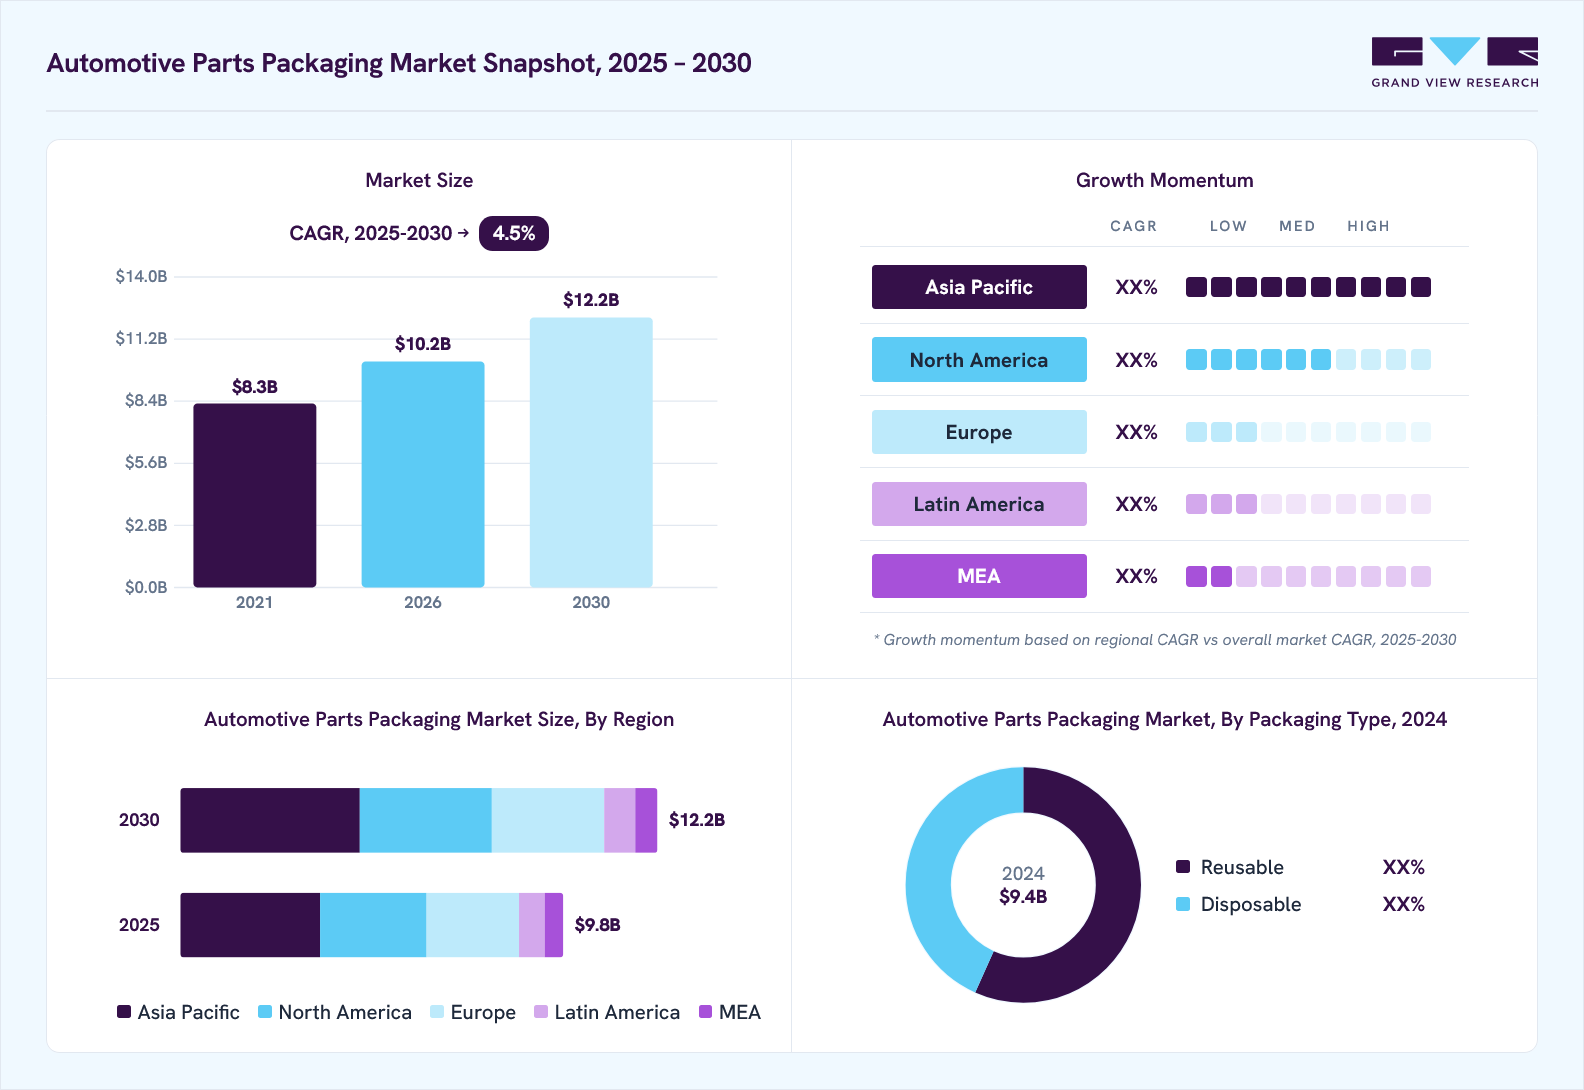1584x1090 pixels.
Task: Select the MEA legend color swatch
Action: tap(706, 1012)
